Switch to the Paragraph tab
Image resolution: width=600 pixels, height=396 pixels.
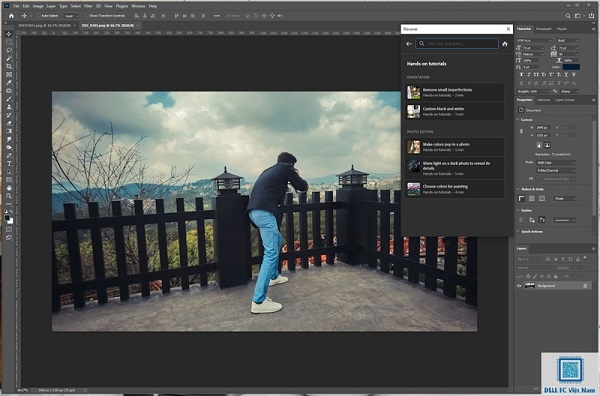click(544, 29)
